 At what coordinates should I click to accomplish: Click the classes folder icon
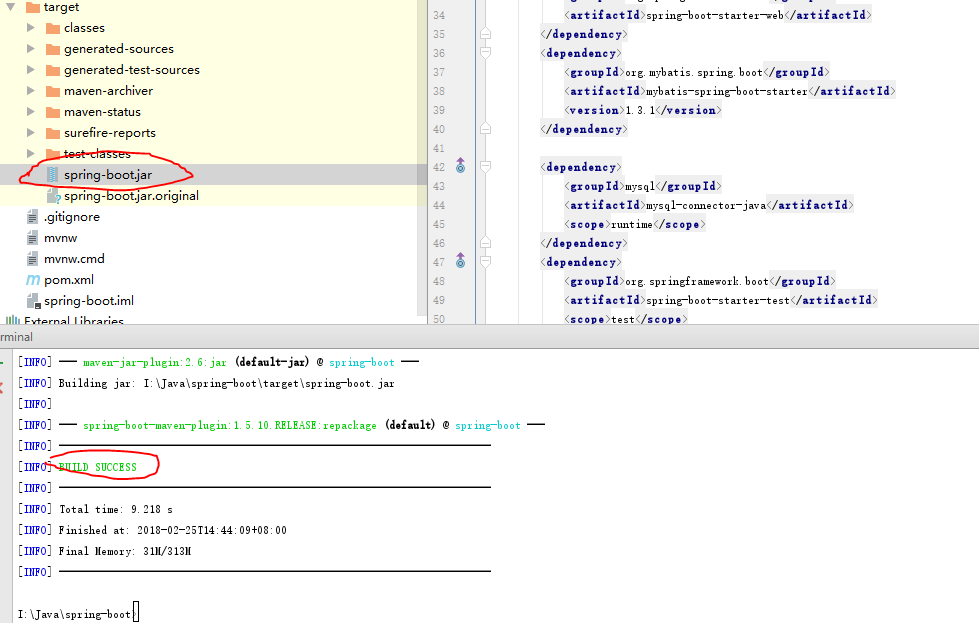53,28
